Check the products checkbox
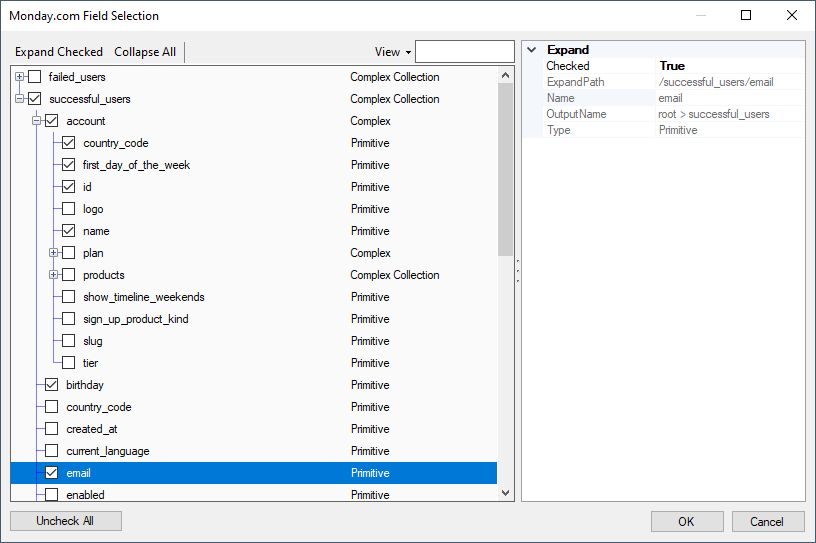Image resolution: width=816 pixels, height=543 pixels. [68, 275]
